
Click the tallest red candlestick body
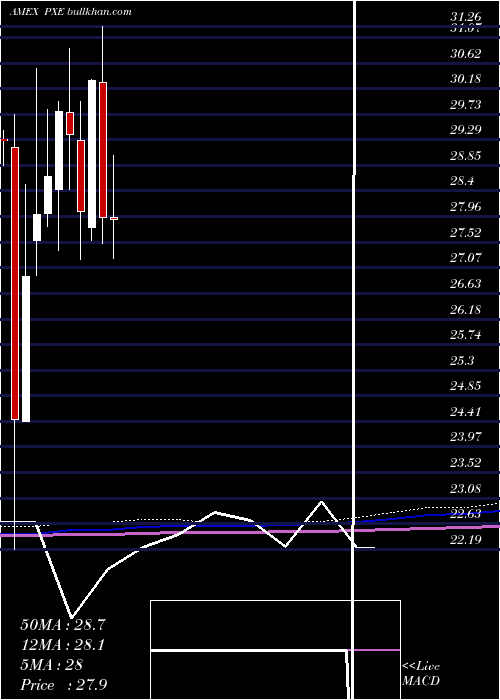[15, 283]
